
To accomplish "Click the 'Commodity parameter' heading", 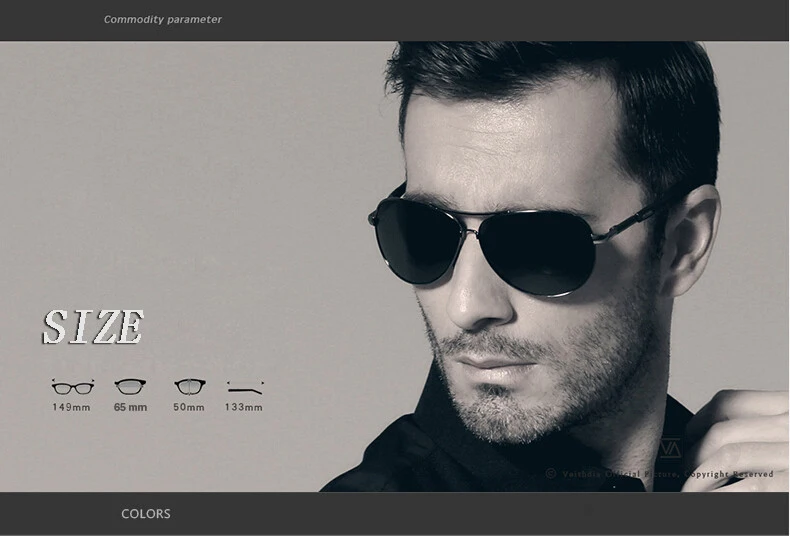I will (162, 20).
